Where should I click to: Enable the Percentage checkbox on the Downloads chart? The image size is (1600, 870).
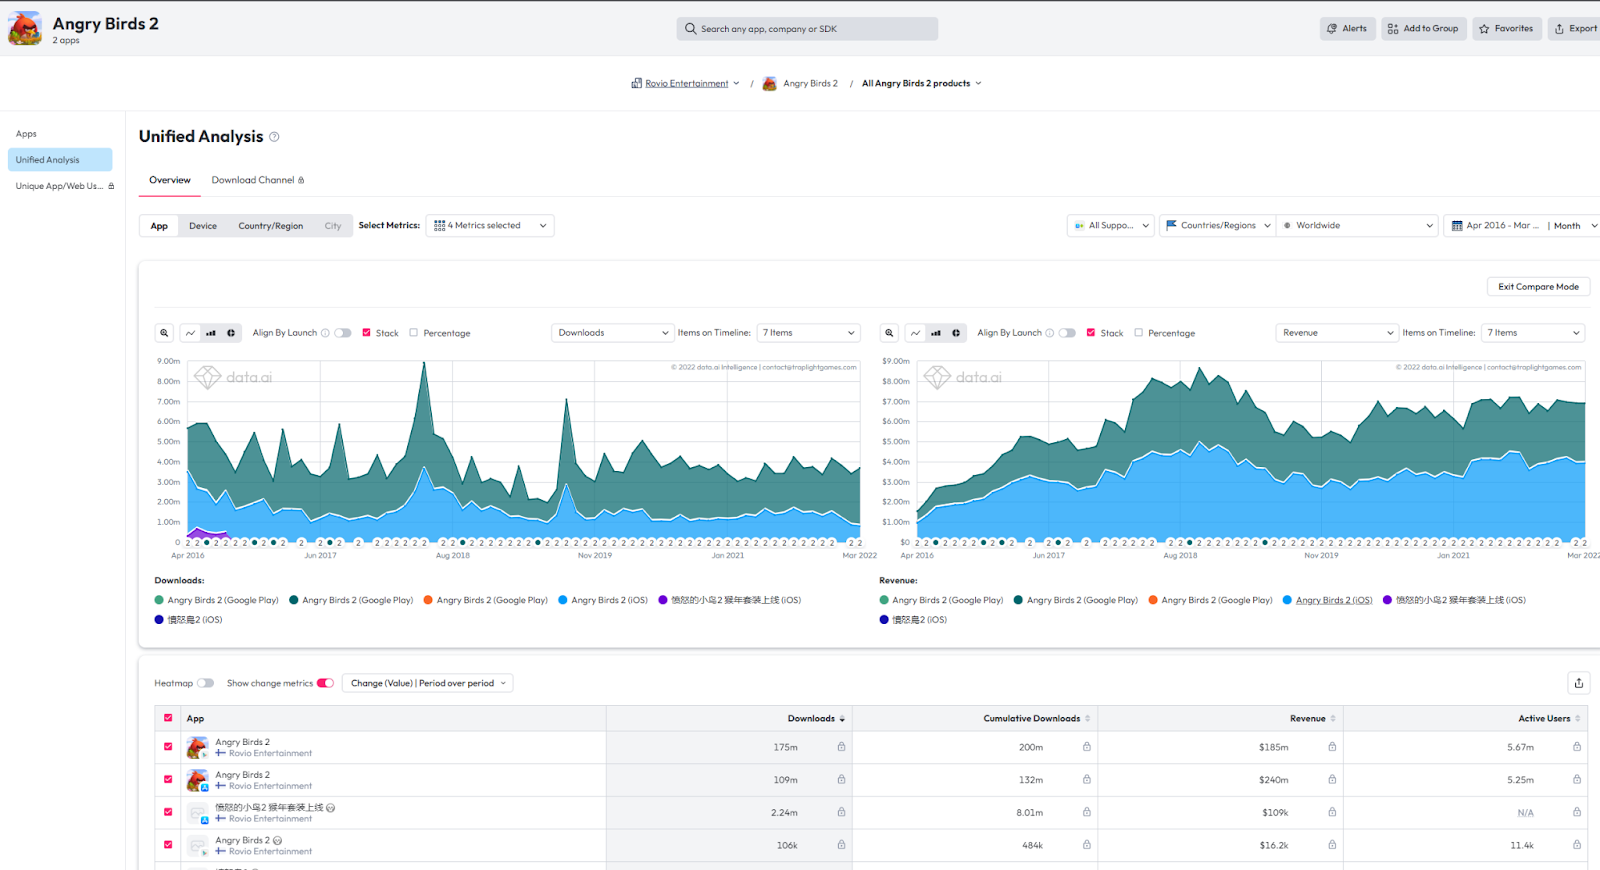click(414, 333)
